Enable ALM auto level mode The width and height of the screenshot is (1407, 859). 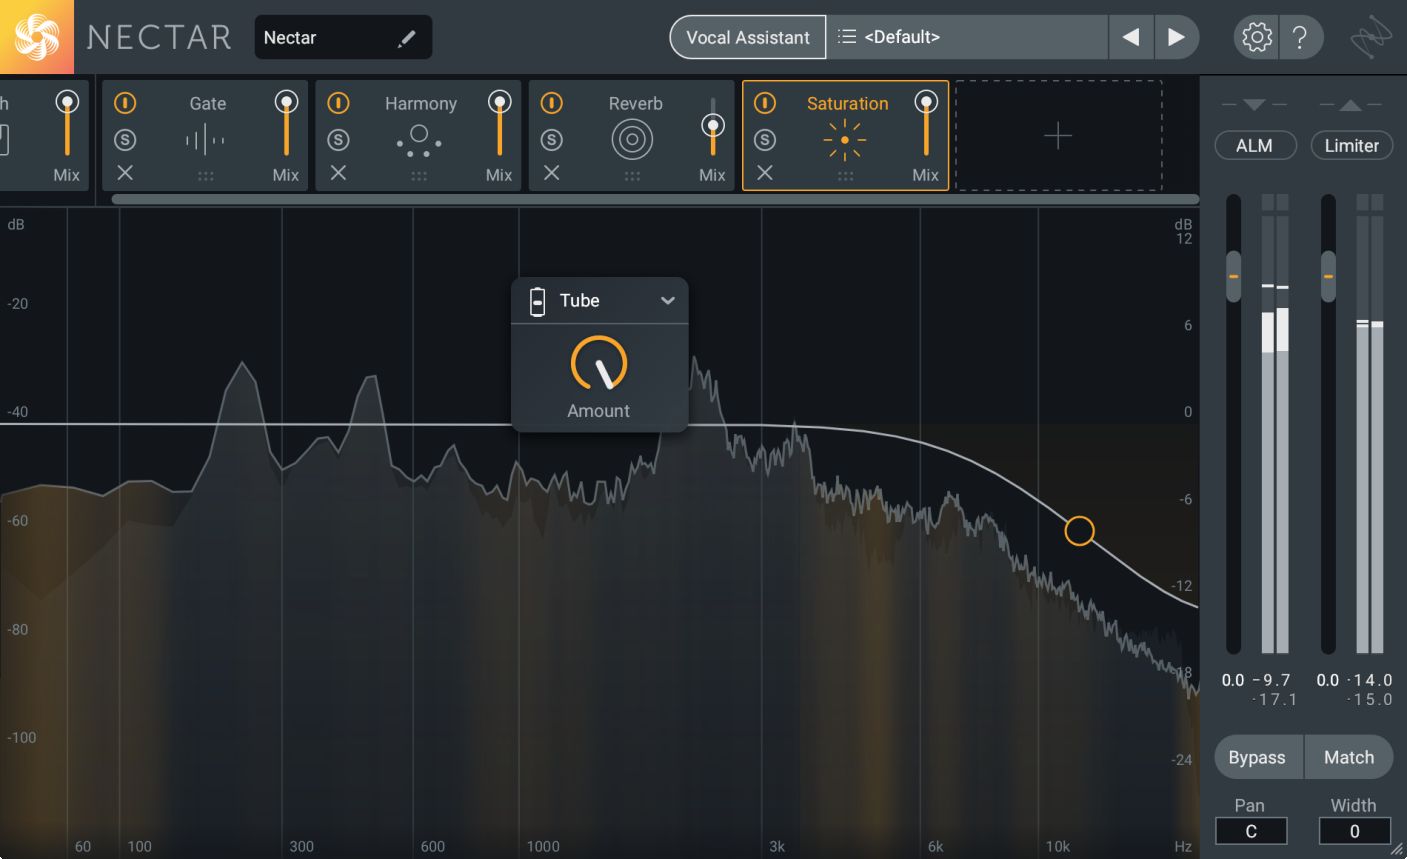[1254, 146]
